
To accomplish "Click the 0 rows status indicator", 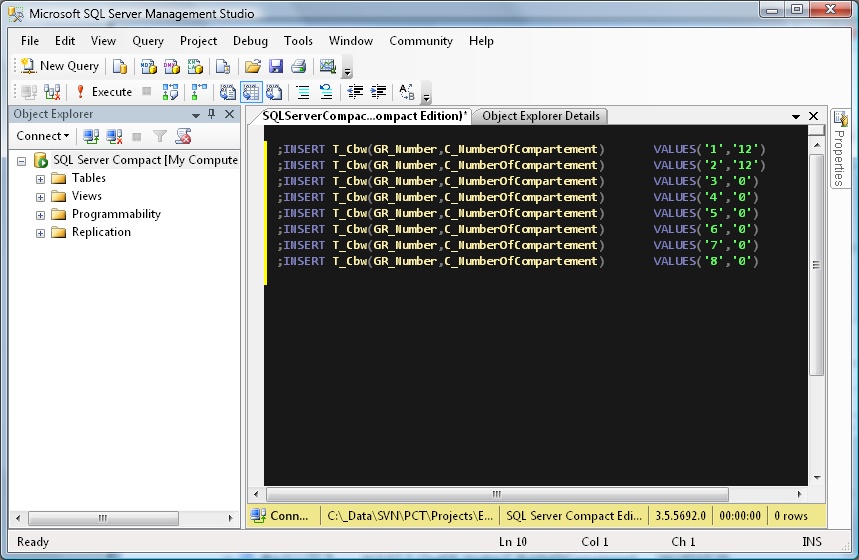I will click(791, 516).
